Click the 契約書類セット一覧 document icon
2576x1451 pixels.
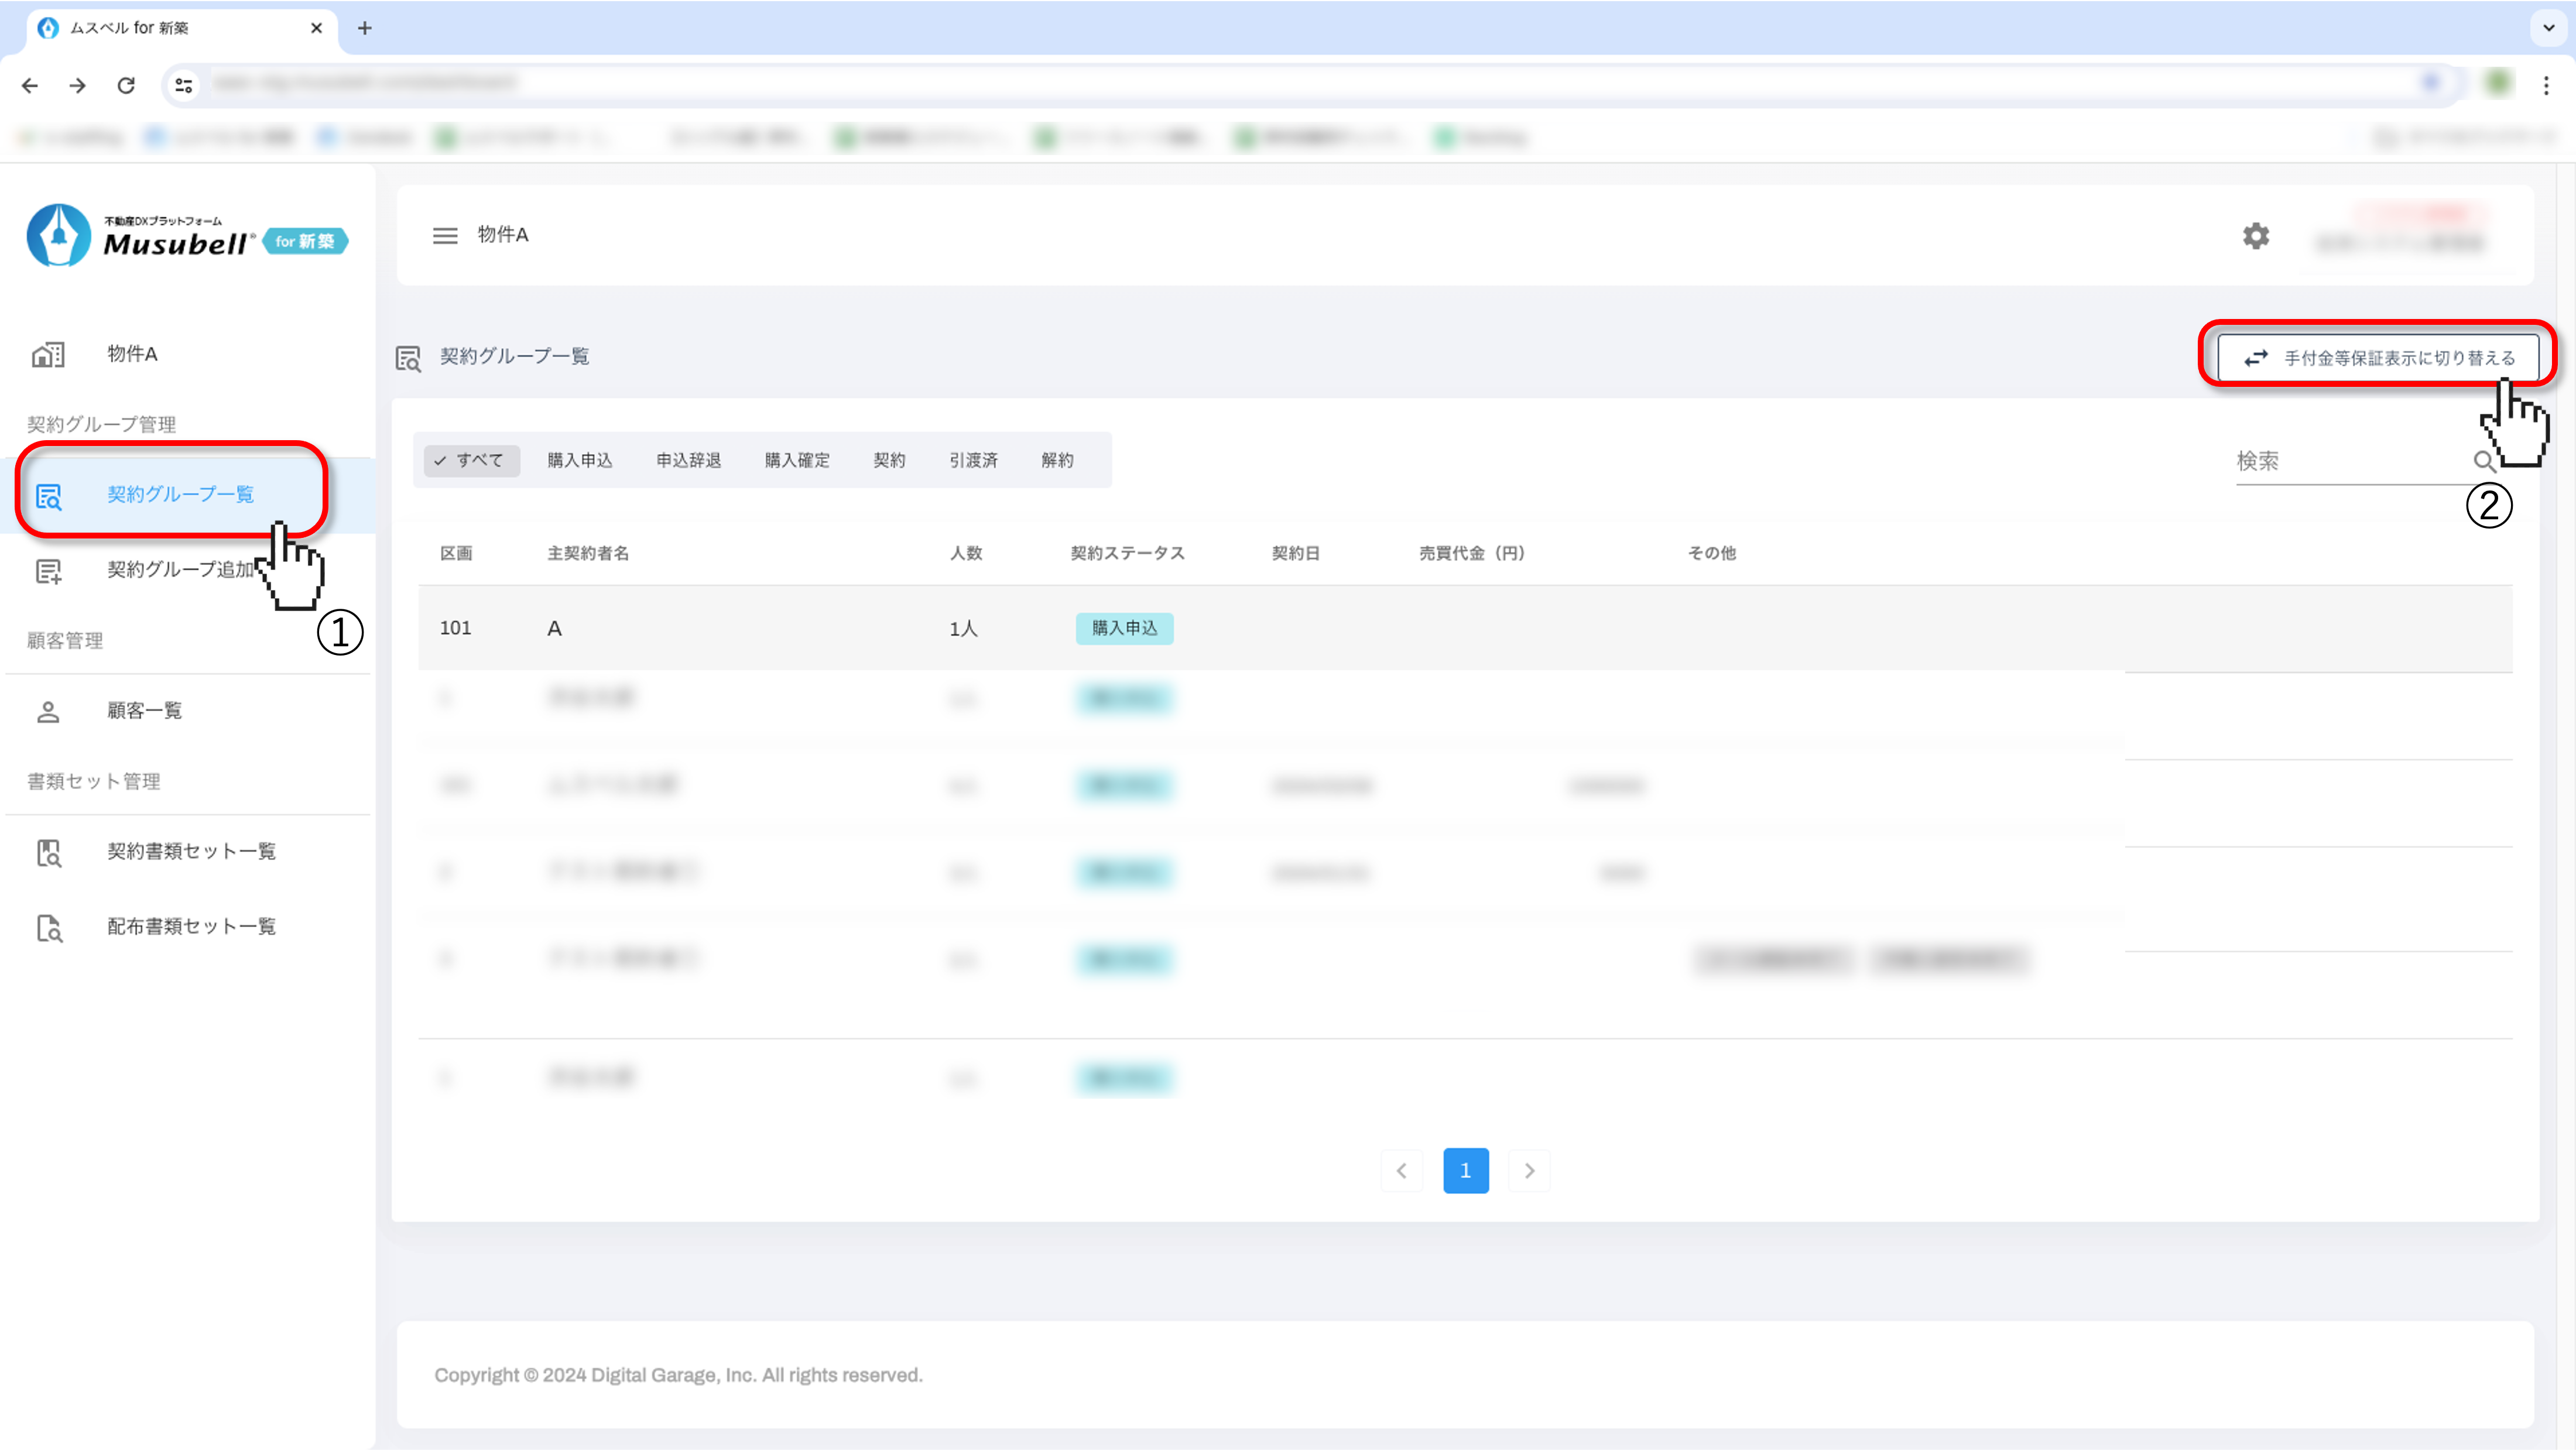click(48, 852)
